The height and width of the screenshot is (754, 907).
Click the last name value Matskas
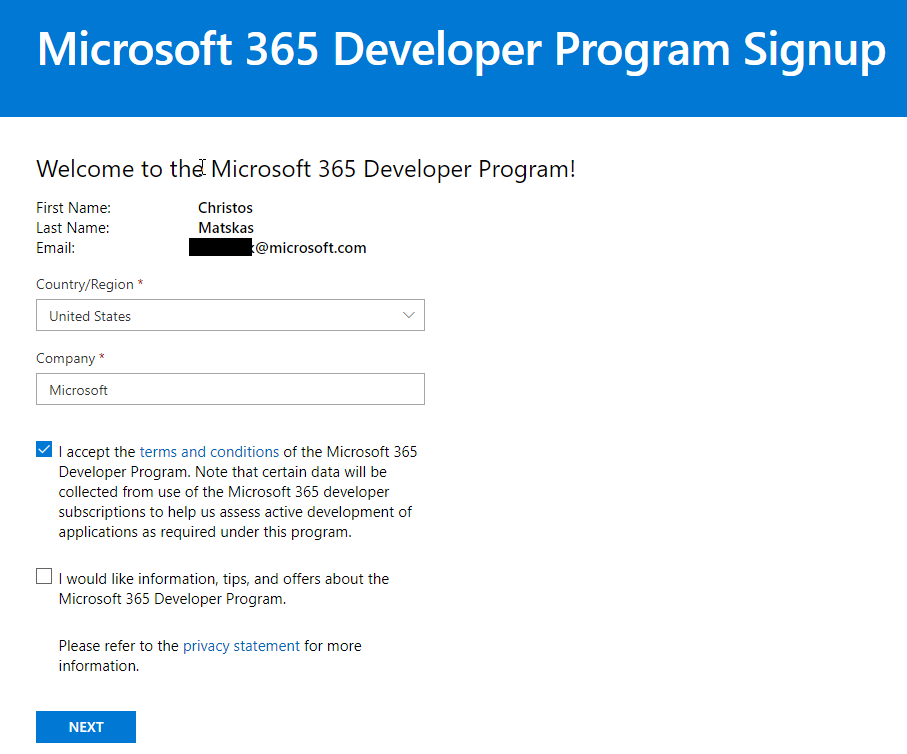tap(226, 228)
